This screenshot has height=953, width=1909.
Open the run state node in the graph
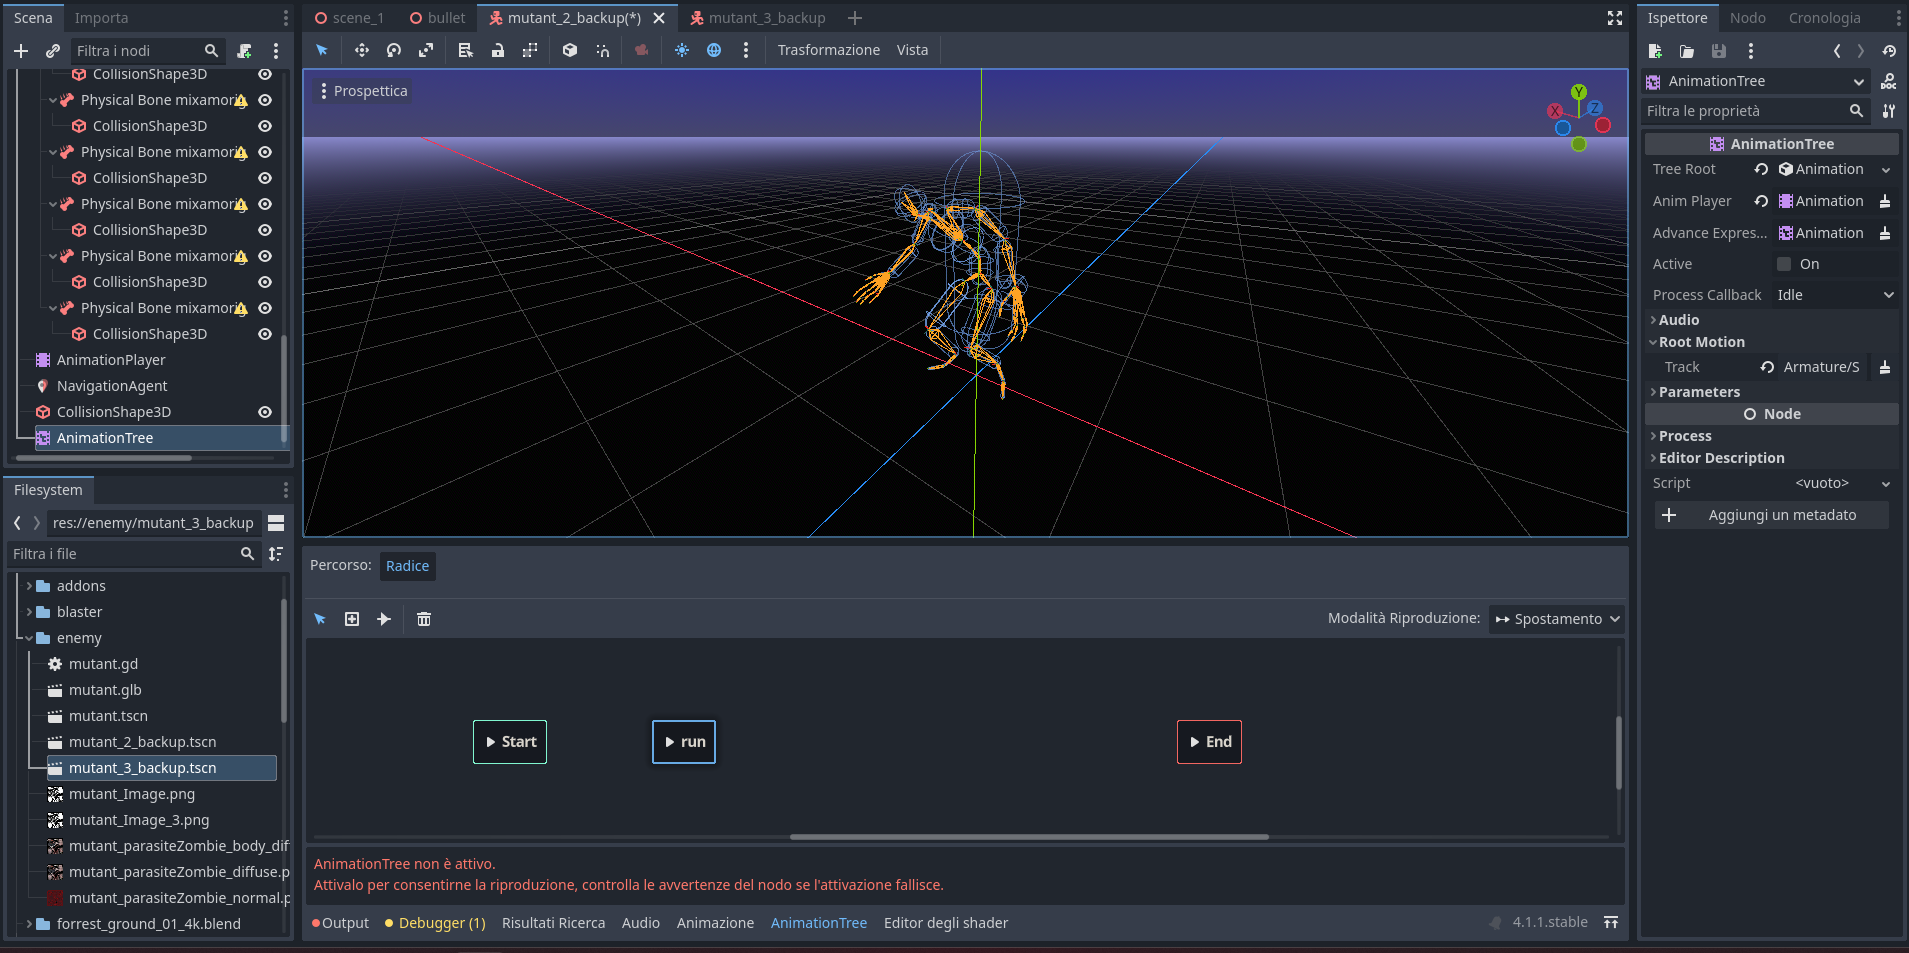(684, 741)
